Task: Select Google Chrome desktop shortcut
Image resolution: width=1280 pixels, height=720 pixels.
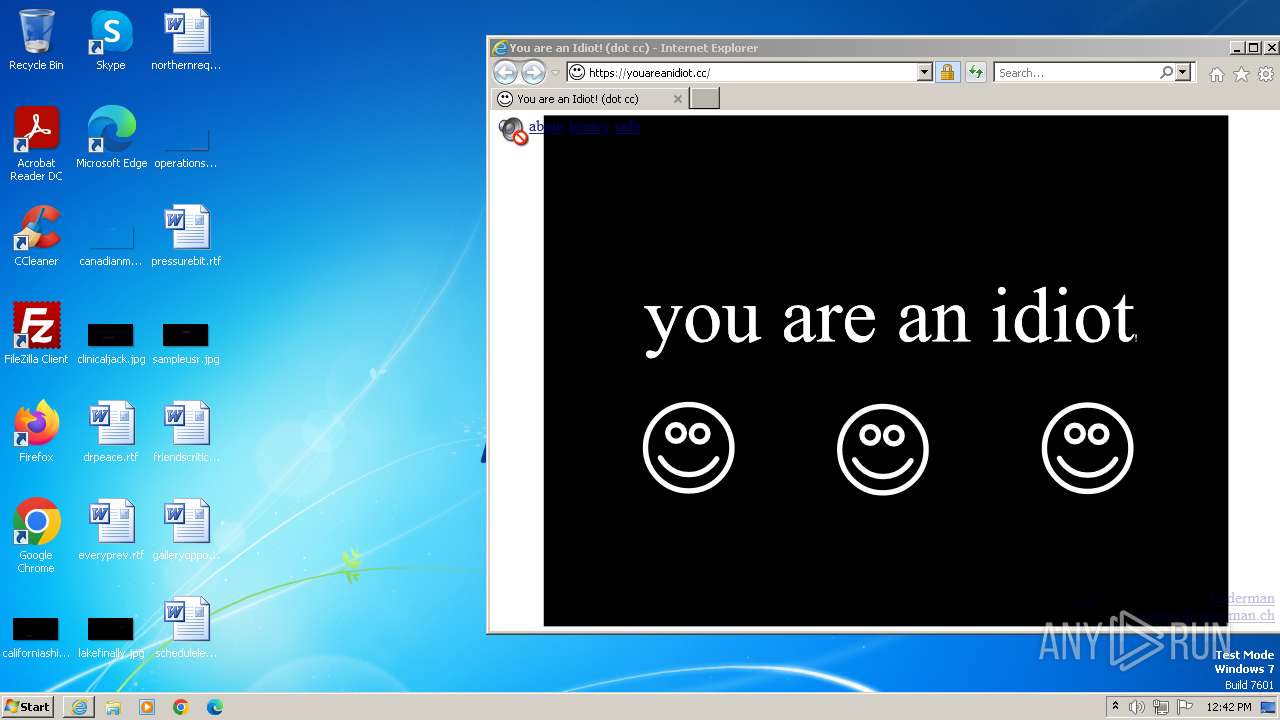Action: pos(36,536)
